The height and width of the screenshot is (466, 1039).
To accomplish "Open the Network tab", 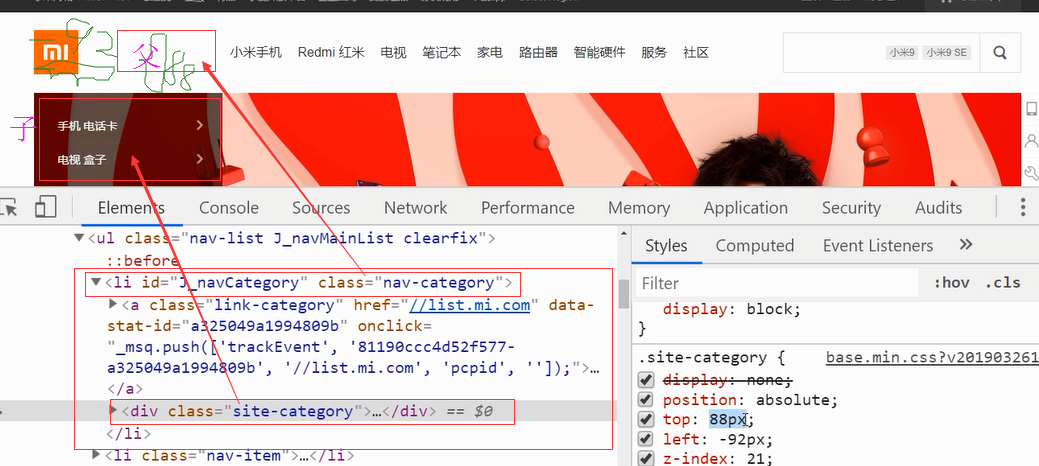I will 415,207.
